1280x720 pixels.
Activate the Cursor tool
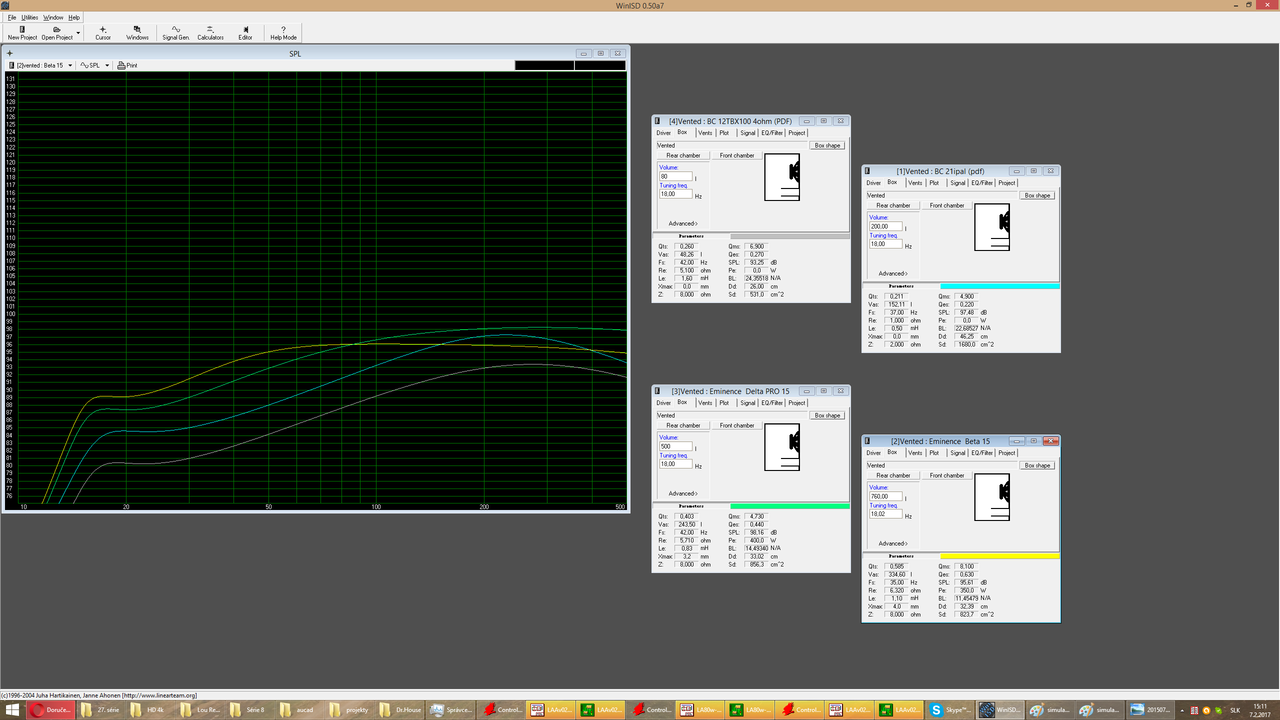[103, 33]
